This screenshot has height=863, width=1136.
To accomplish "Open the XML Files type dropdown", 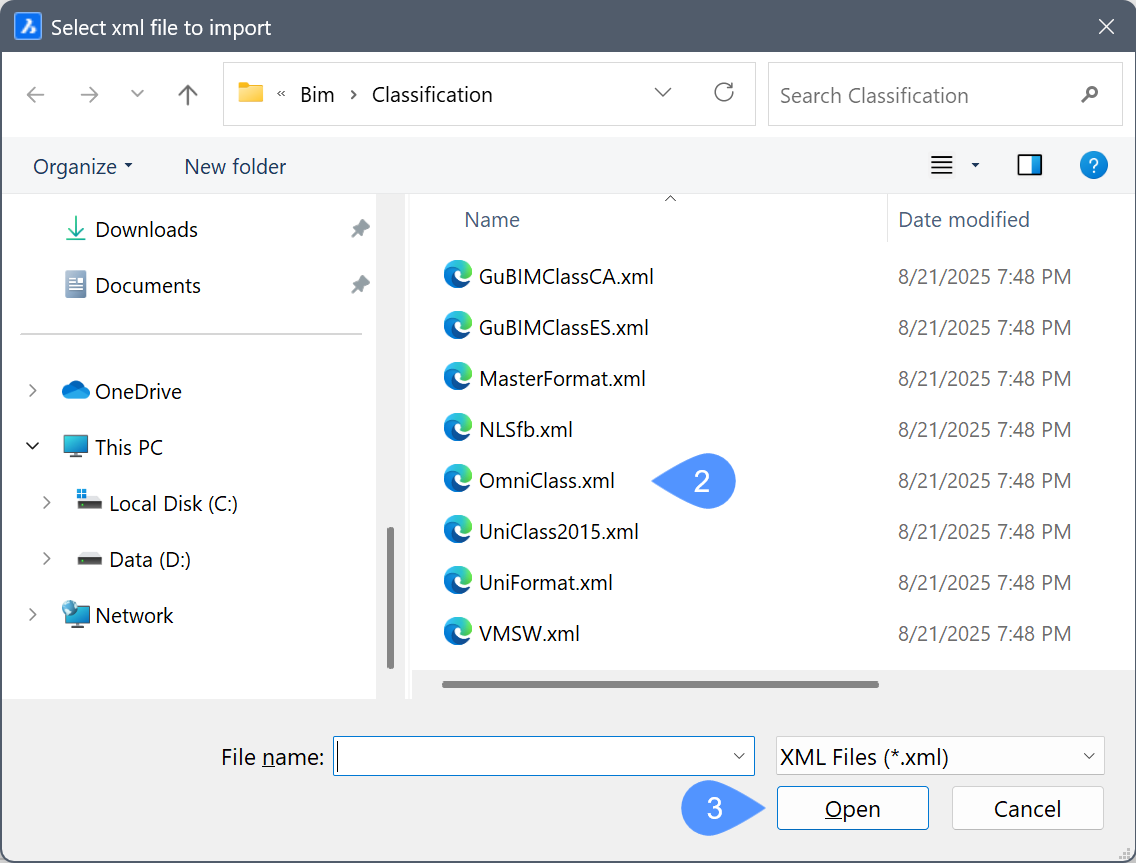I will click(x=939, y=757).
